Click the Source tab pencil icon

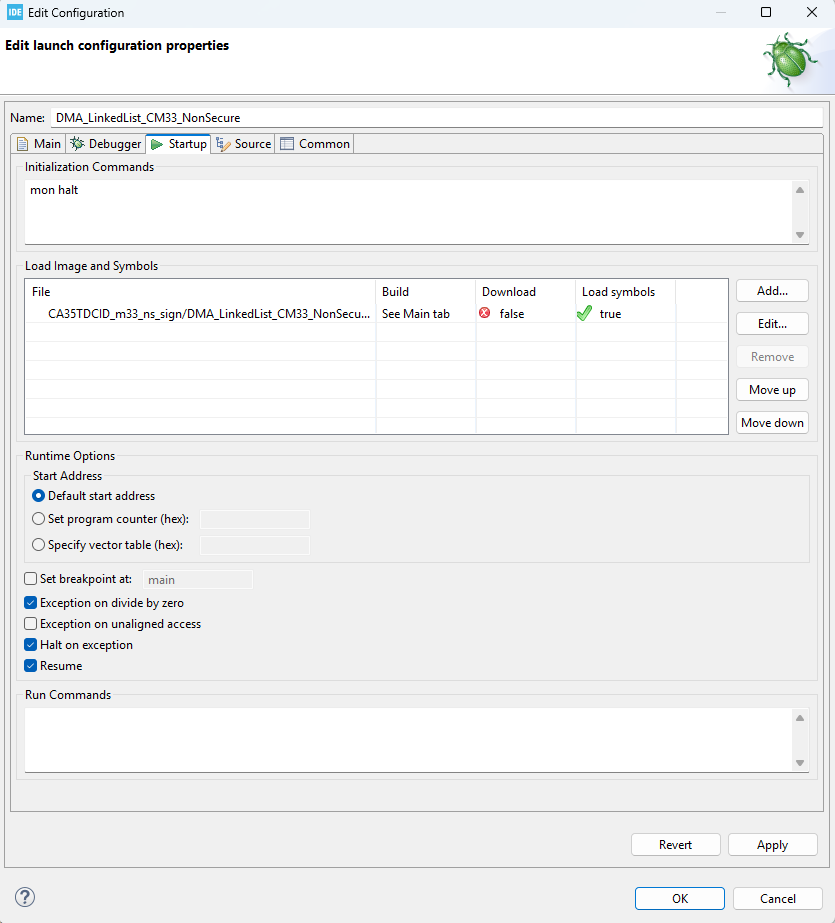pyautogui.click(x=223, y=144)
